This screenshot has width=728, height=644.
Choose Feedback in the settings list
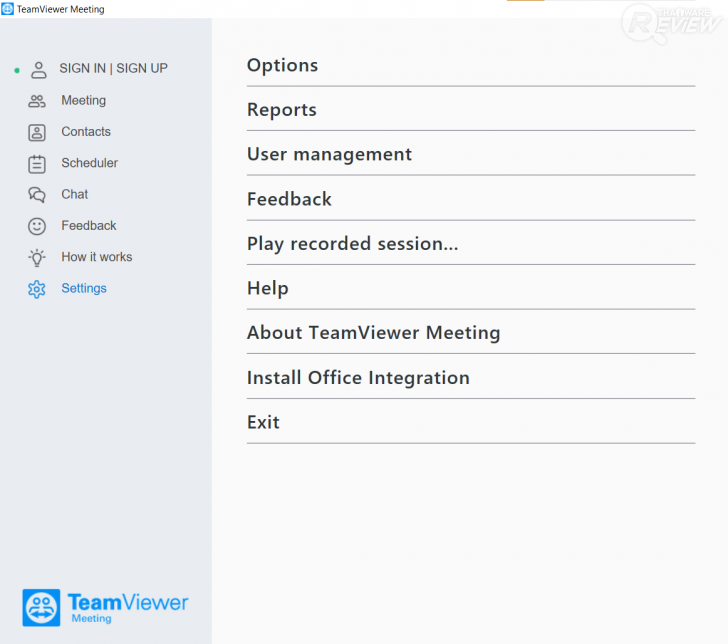[x=471, y=199]
